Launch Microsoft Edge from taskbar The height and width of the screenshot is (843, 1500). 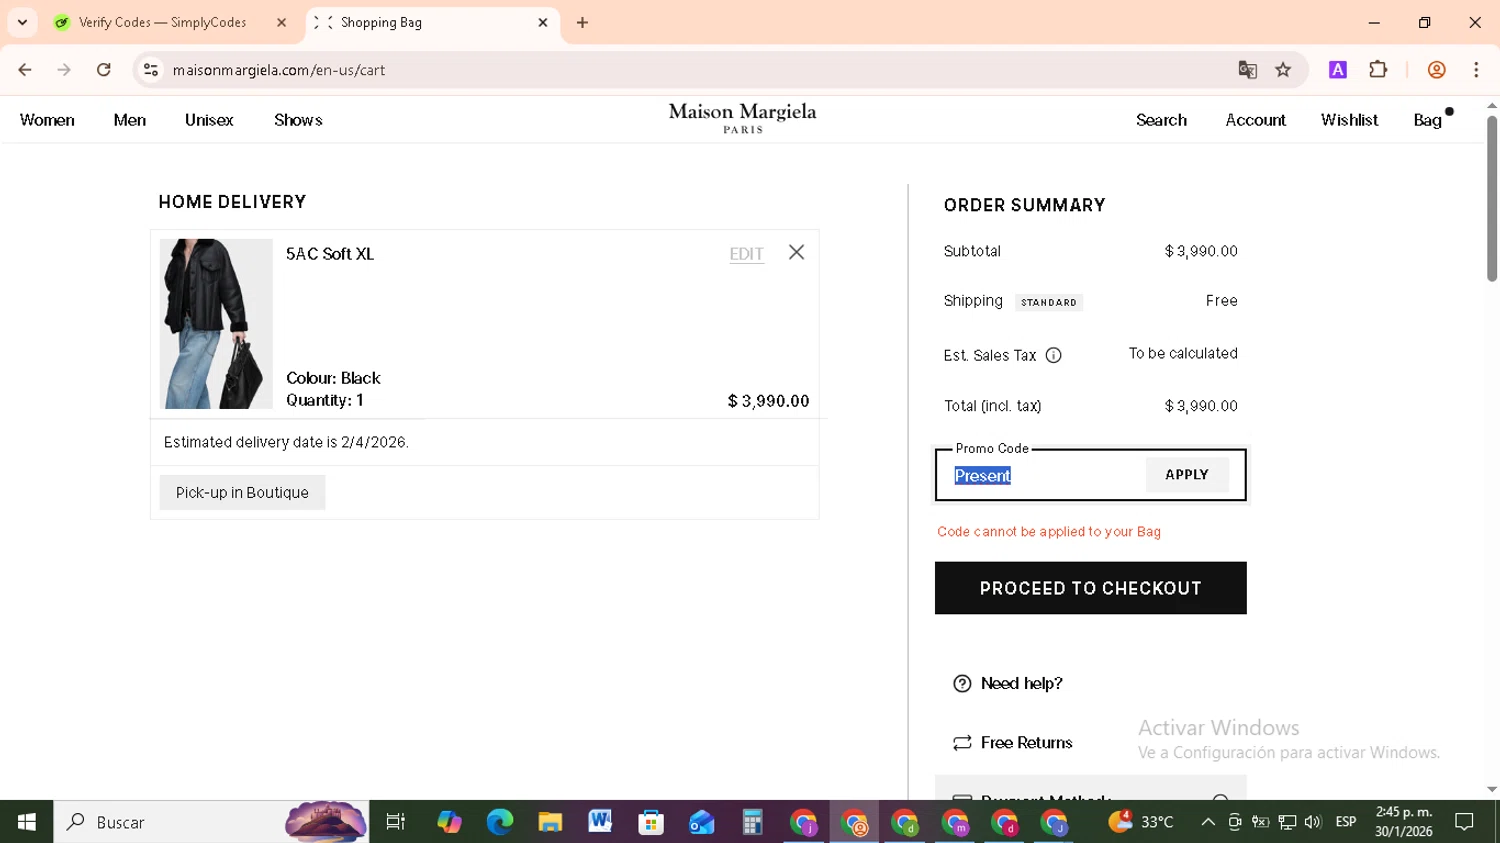(x=499, y=822)
